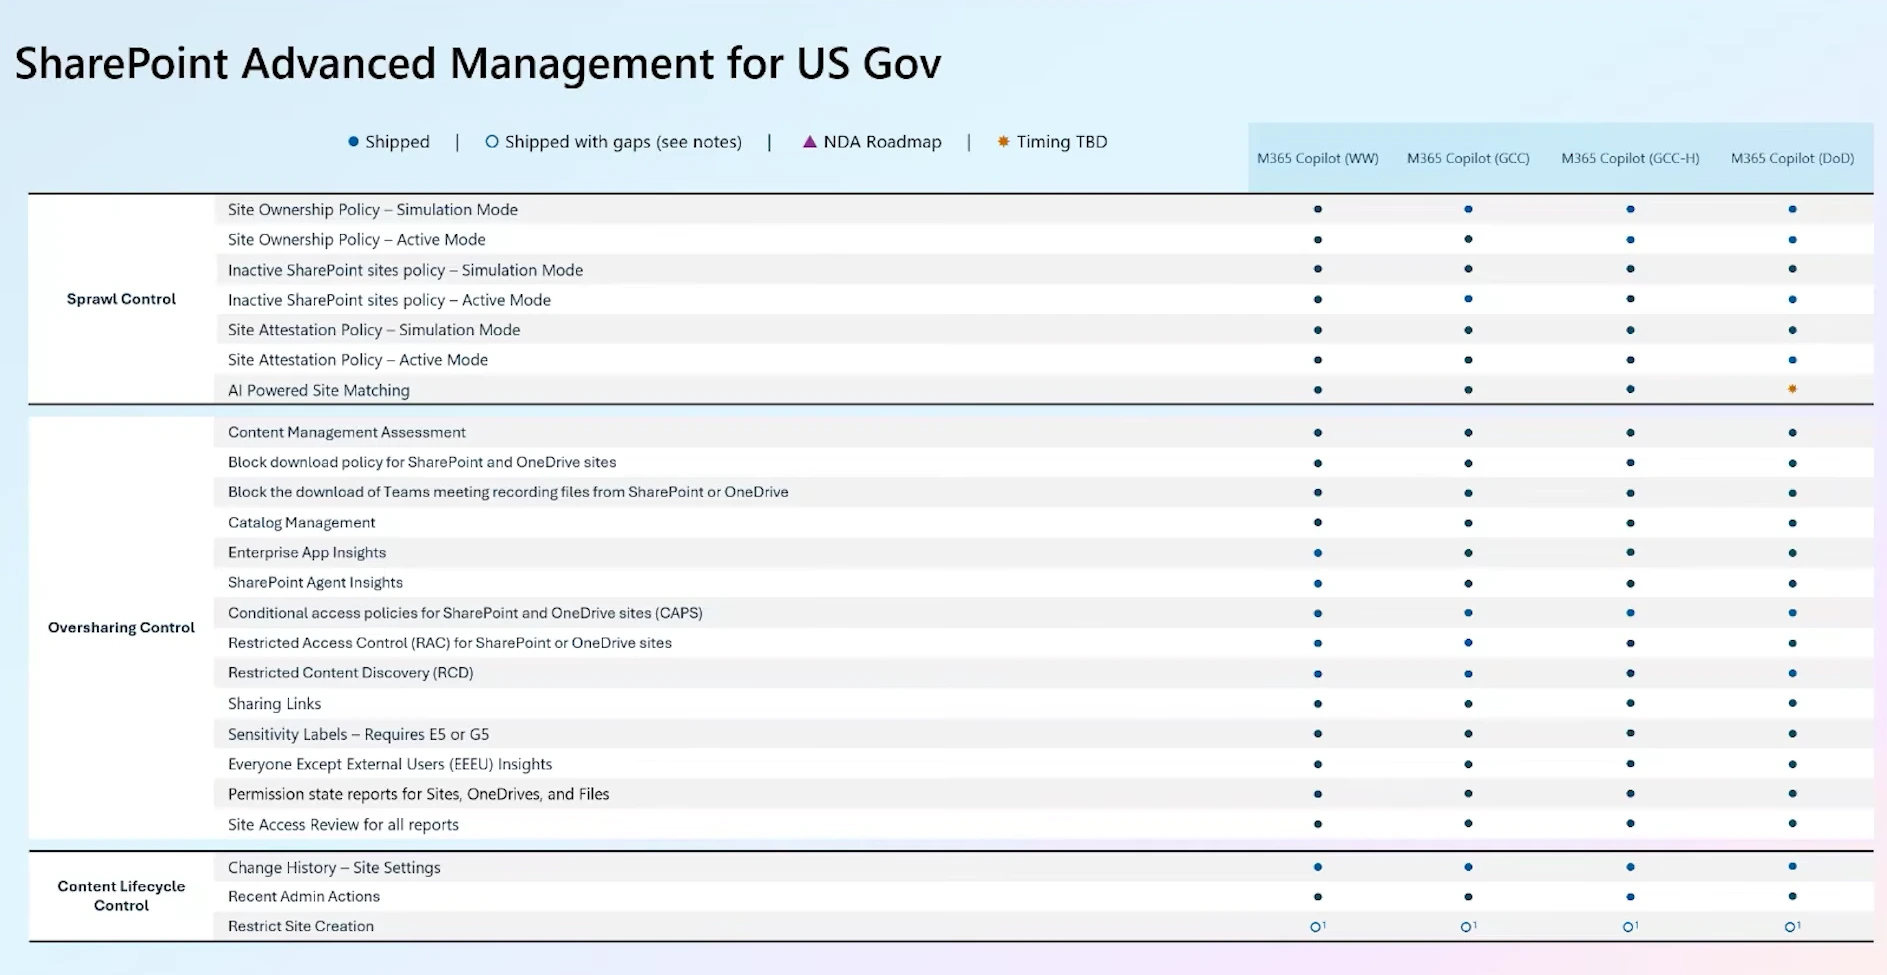Click the Site Ownership Policy Simulation Mode dot under WW
Screen dimensions: 1887x975
pos(1318,209)
